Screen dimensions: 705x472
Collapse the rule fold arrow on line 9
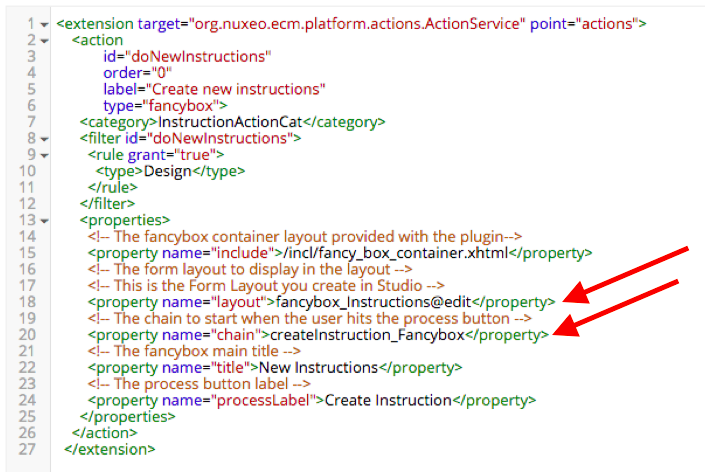tap(44, 156)
